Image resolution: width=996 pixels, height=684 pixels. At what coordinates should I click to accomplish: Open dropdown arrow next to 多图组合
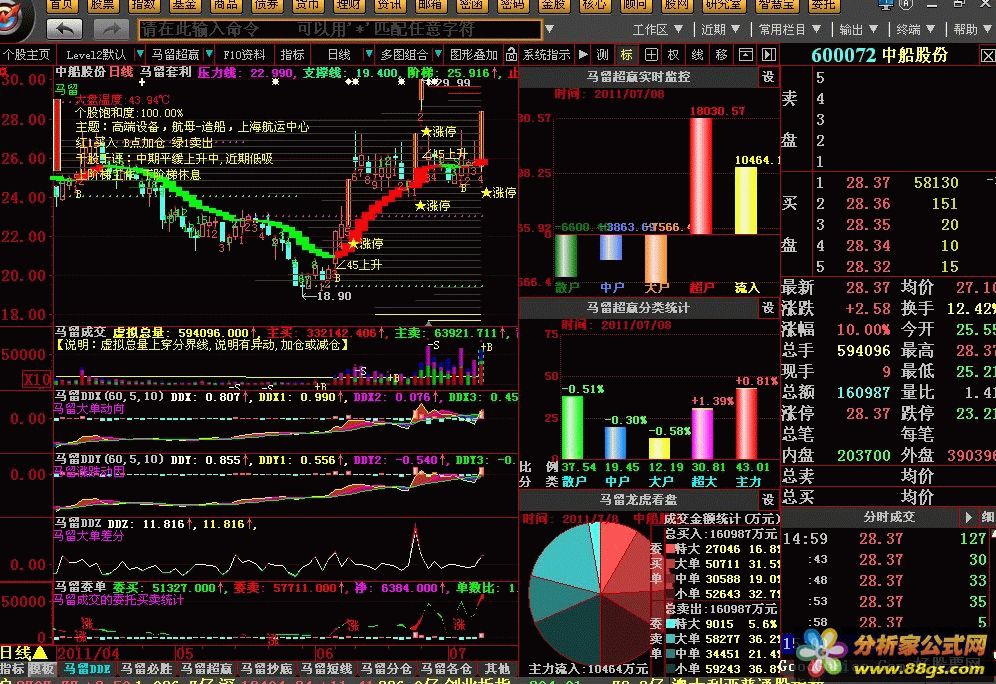438,55
